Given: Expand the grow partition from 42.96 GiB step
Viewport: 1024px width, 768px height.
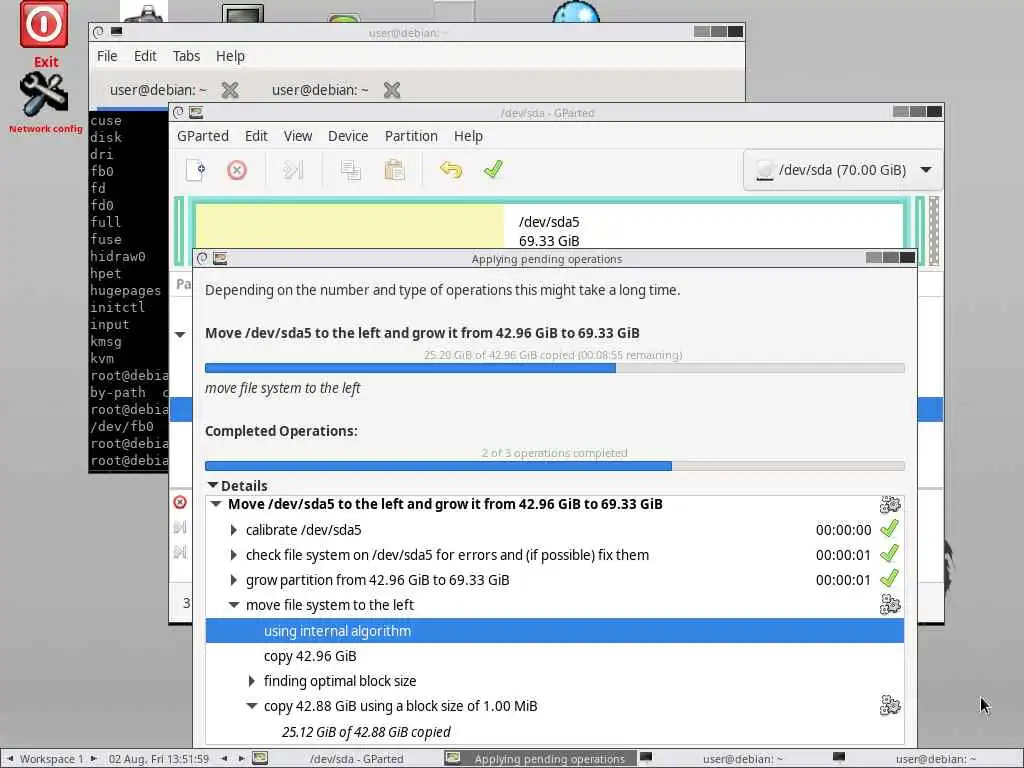Looking at the screenshot, I should (234, 580).
